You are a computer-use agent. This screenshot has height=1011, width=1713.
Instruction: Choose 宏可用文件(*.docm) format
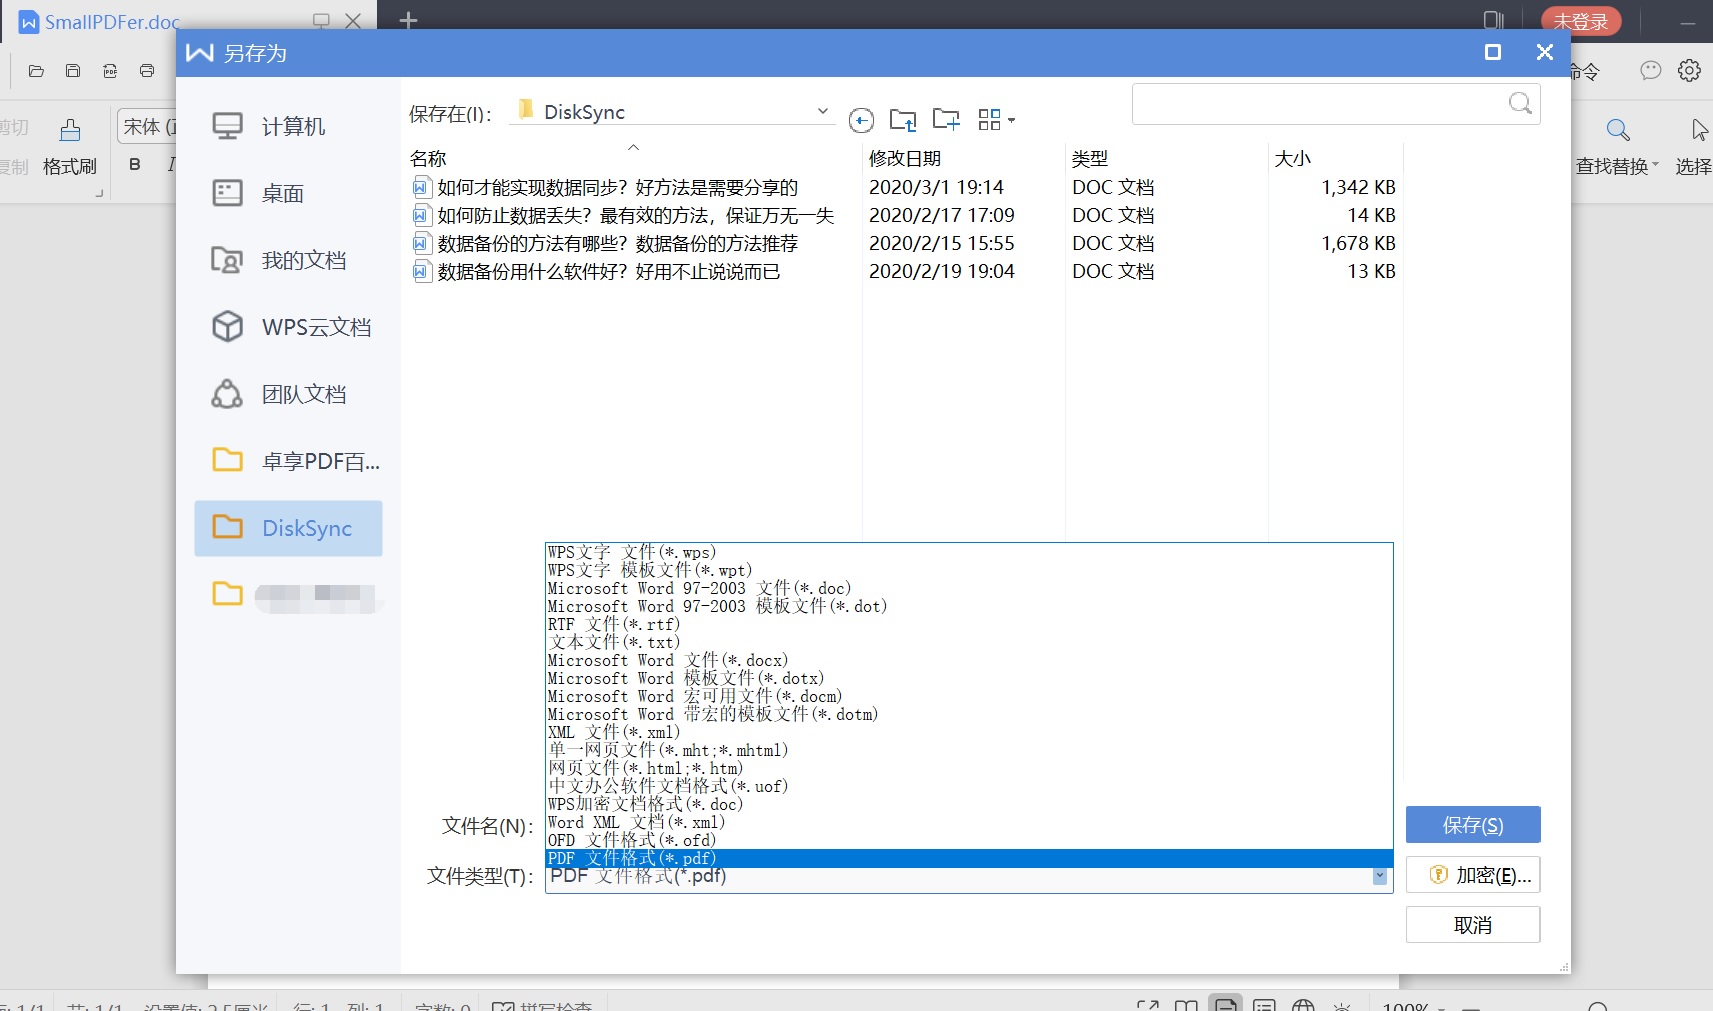point(969,696)
